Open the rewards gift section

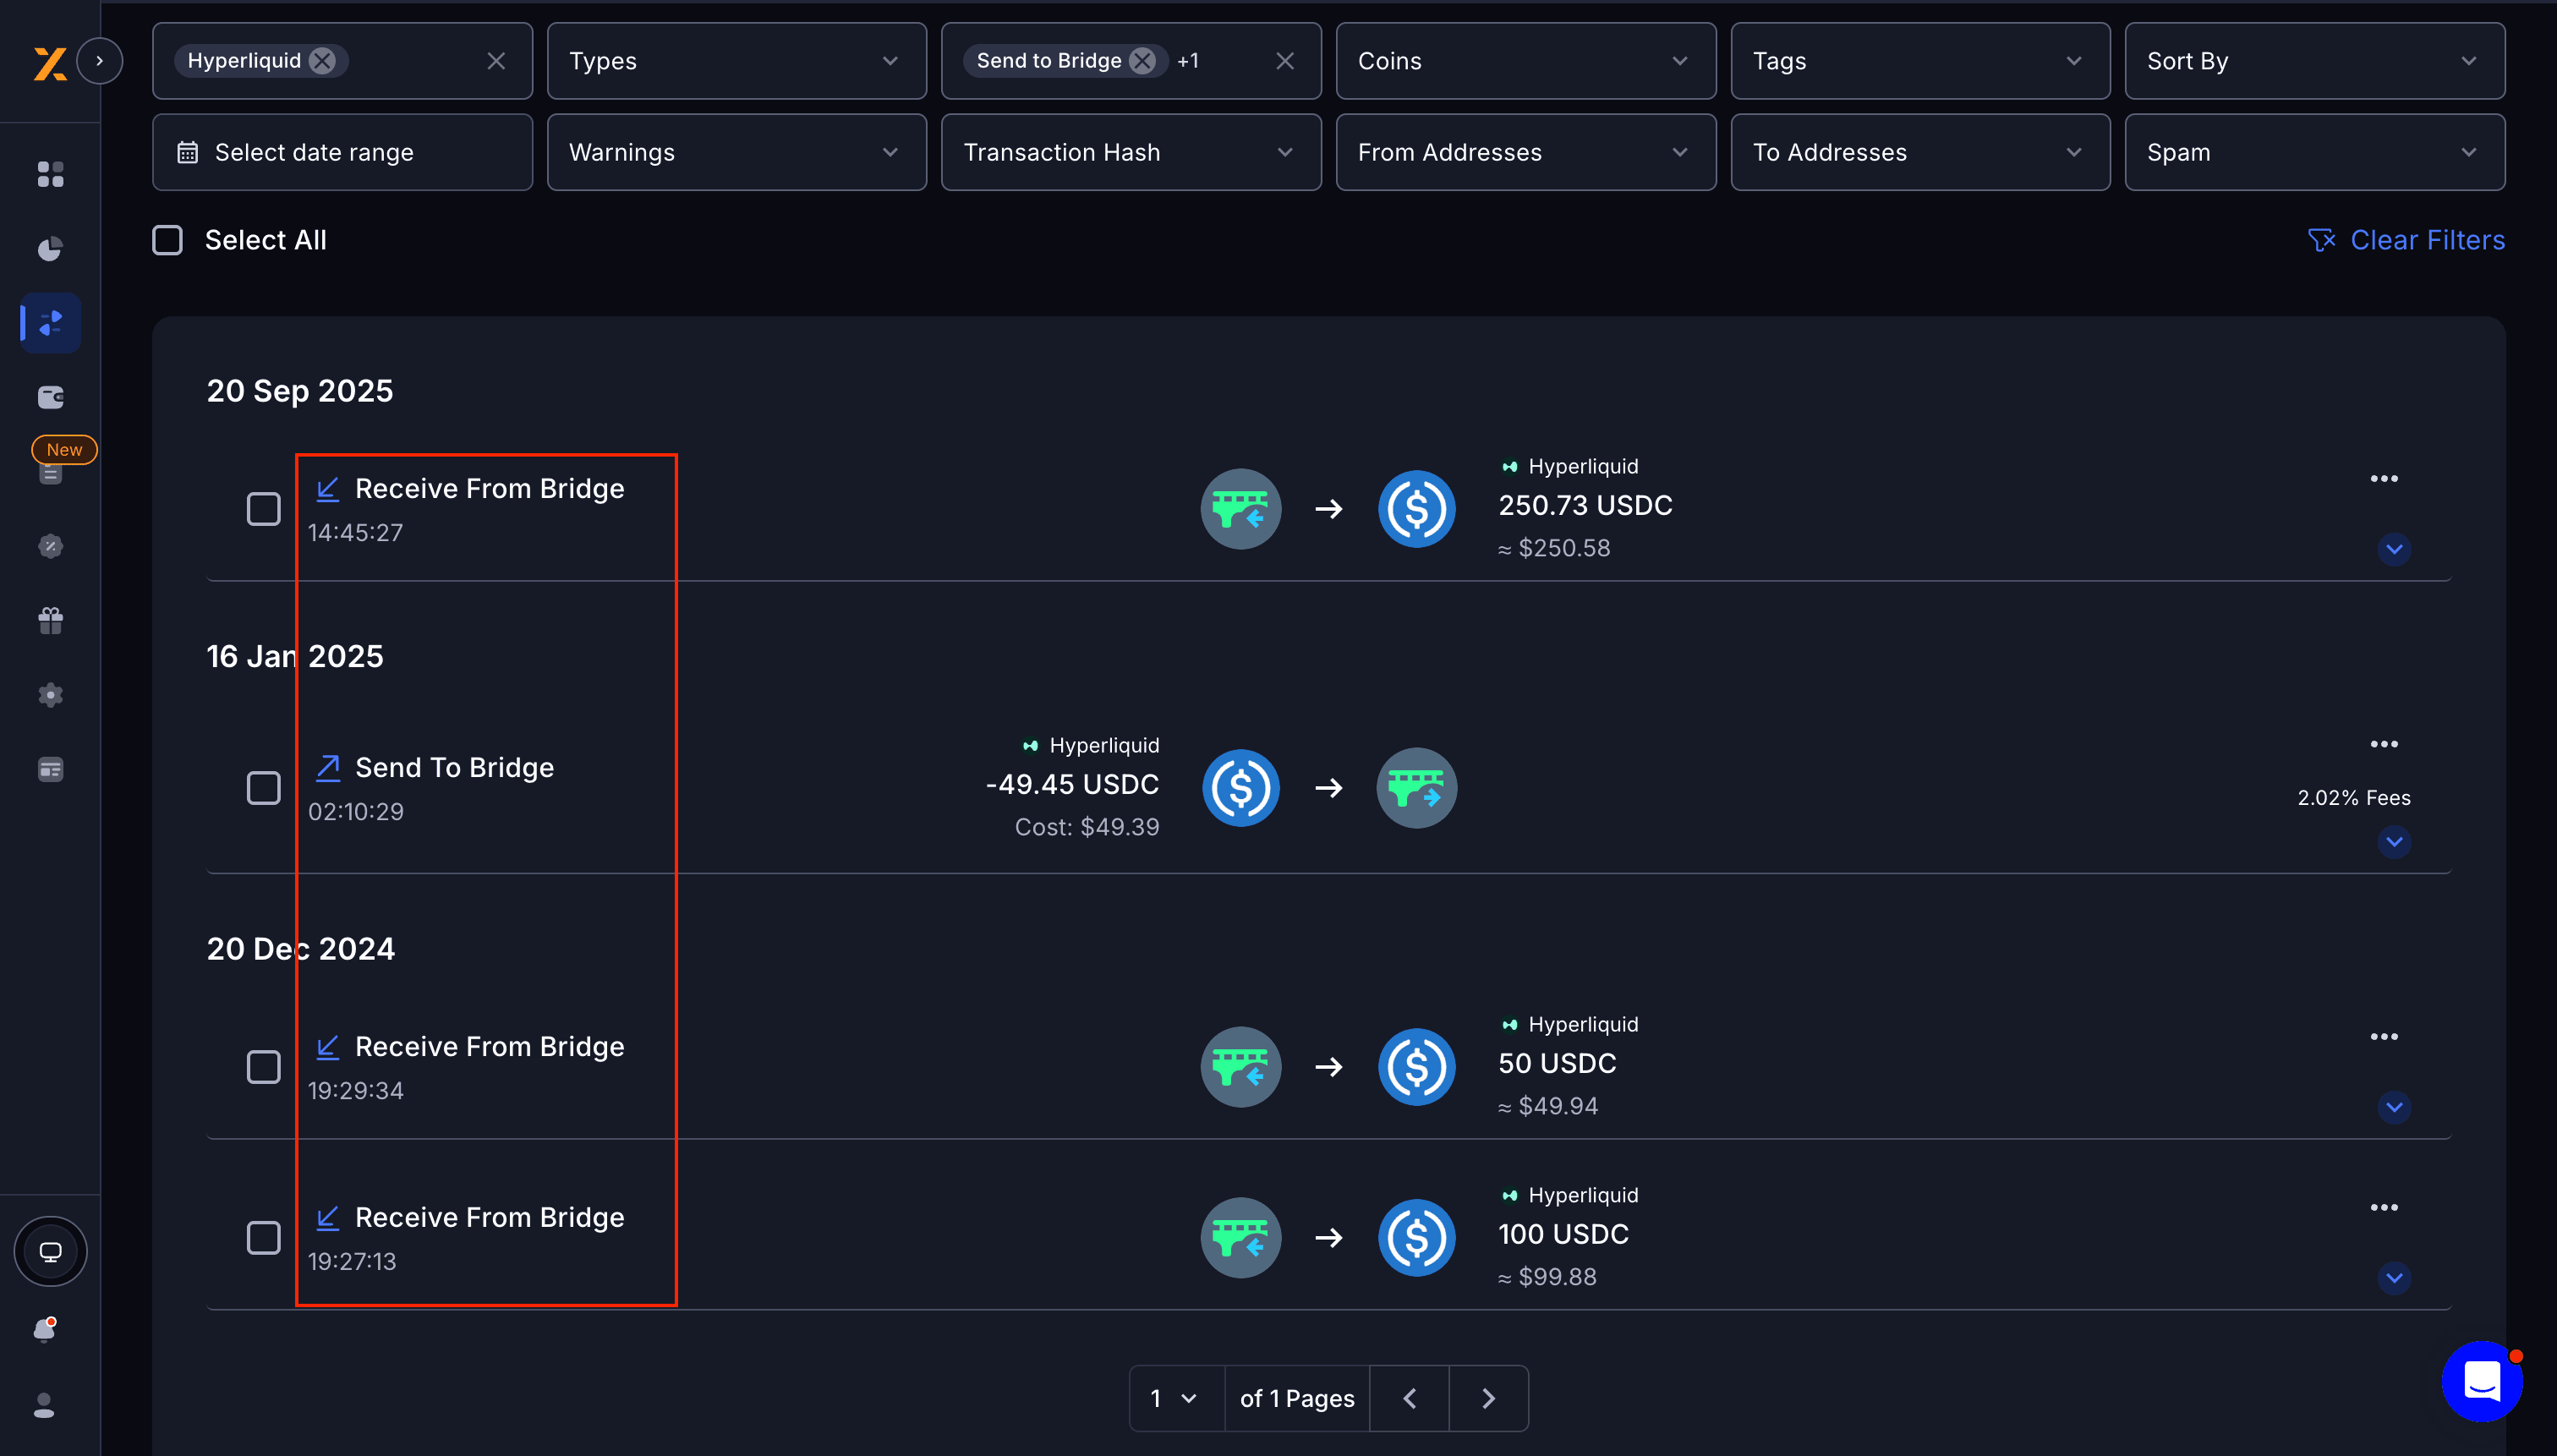[x=50, y=620]
